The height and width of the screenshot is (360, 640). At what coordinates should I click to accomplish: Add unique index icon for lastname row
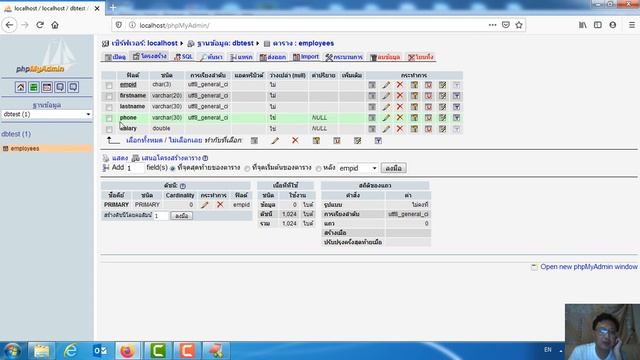428,107
